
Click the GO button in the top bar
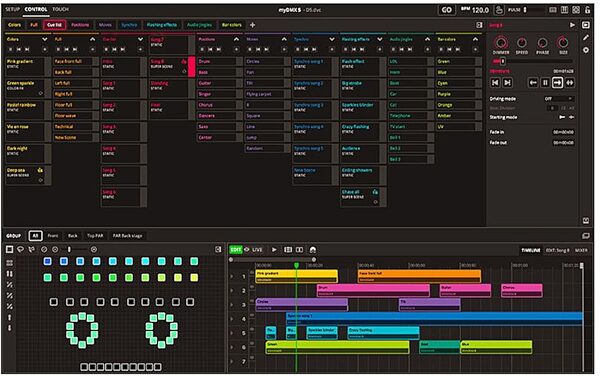(447, 10)
